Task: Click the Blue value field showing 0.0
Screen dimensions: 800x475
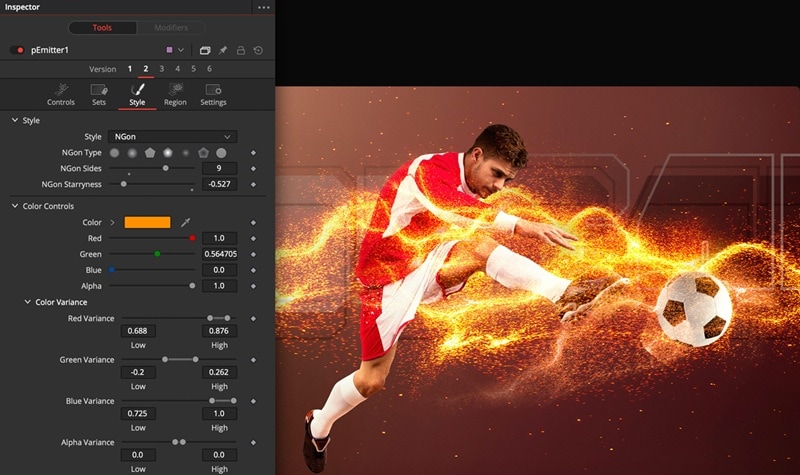Action: [219, 269]
